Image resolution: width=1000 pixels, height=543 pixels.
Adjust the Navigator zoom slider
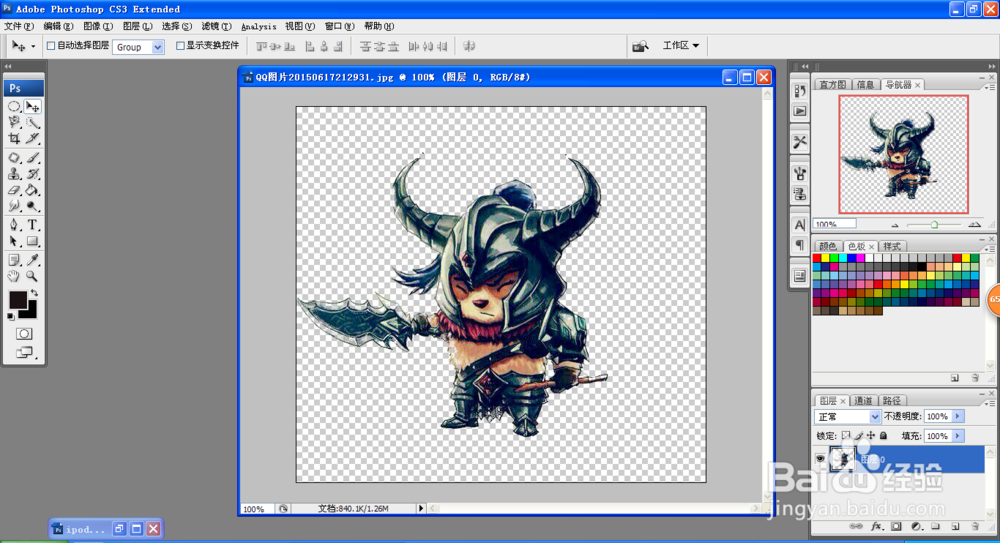tap(934, 225)
